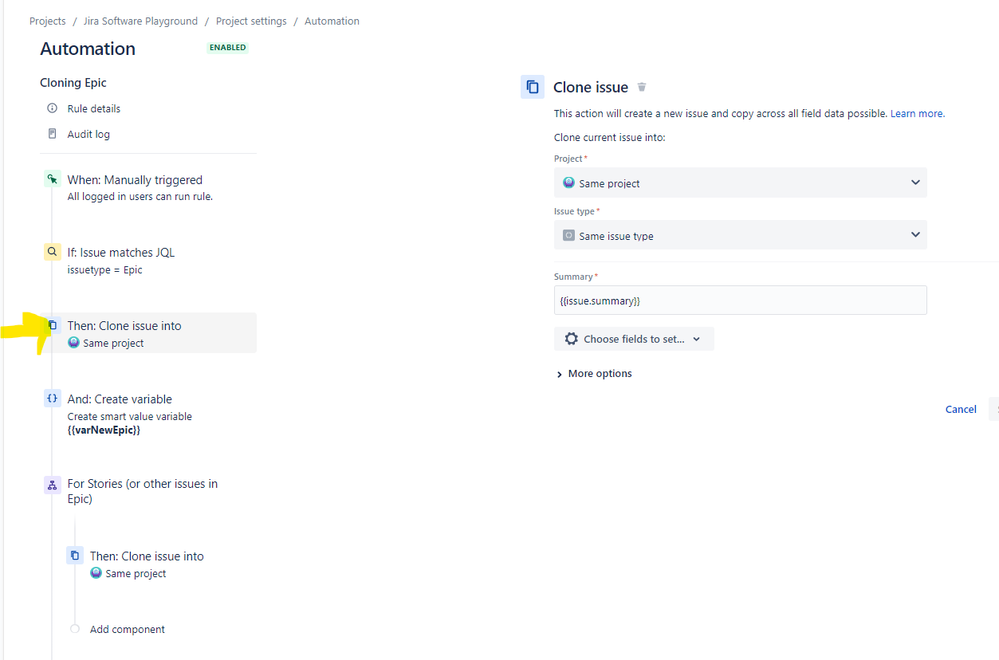Click the avatar in the Project dropdown

point(569,183)
